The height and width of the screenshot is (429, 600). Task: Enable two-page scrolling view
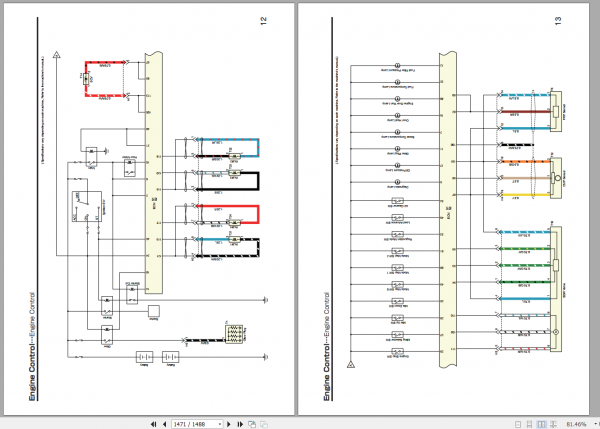[553, 424]
